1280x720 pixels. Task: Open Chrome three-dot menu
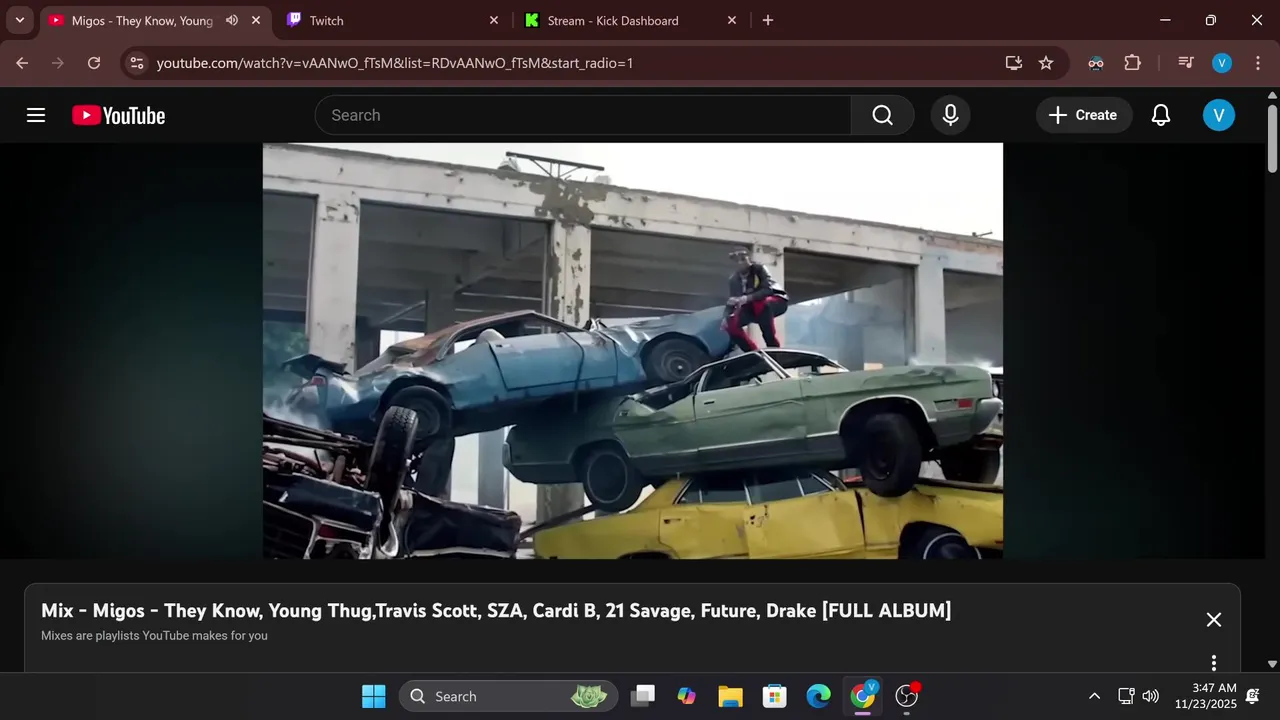click(x=1257, y=63)
